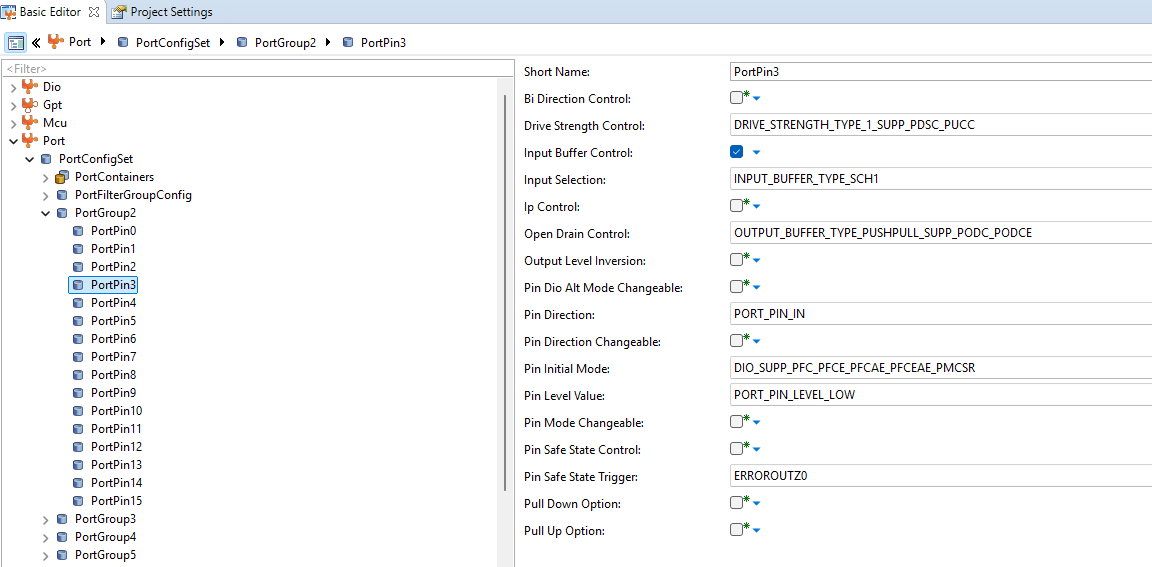Click the Mcu module icon in tree
Screen dimensions: 1152x567
[x=30, y=123]
